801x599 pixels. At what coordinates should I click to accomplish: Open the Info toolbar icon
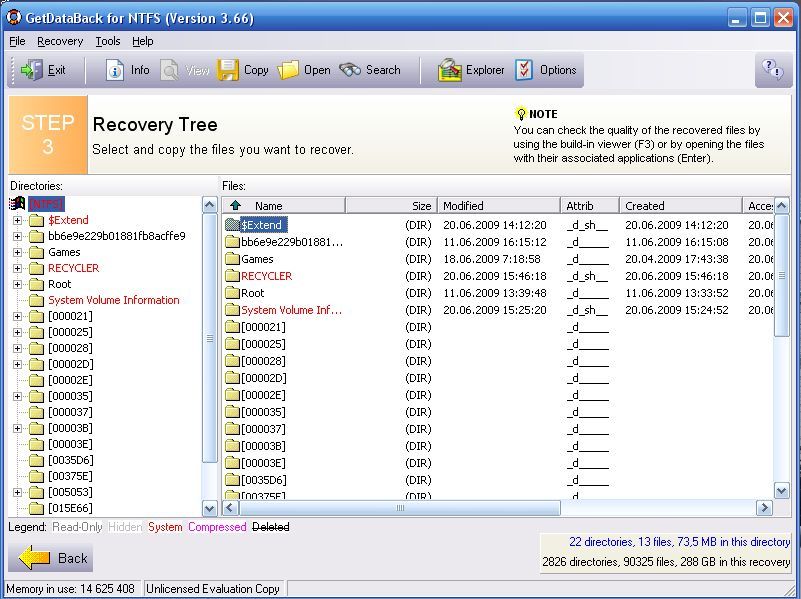click(116, 70)
